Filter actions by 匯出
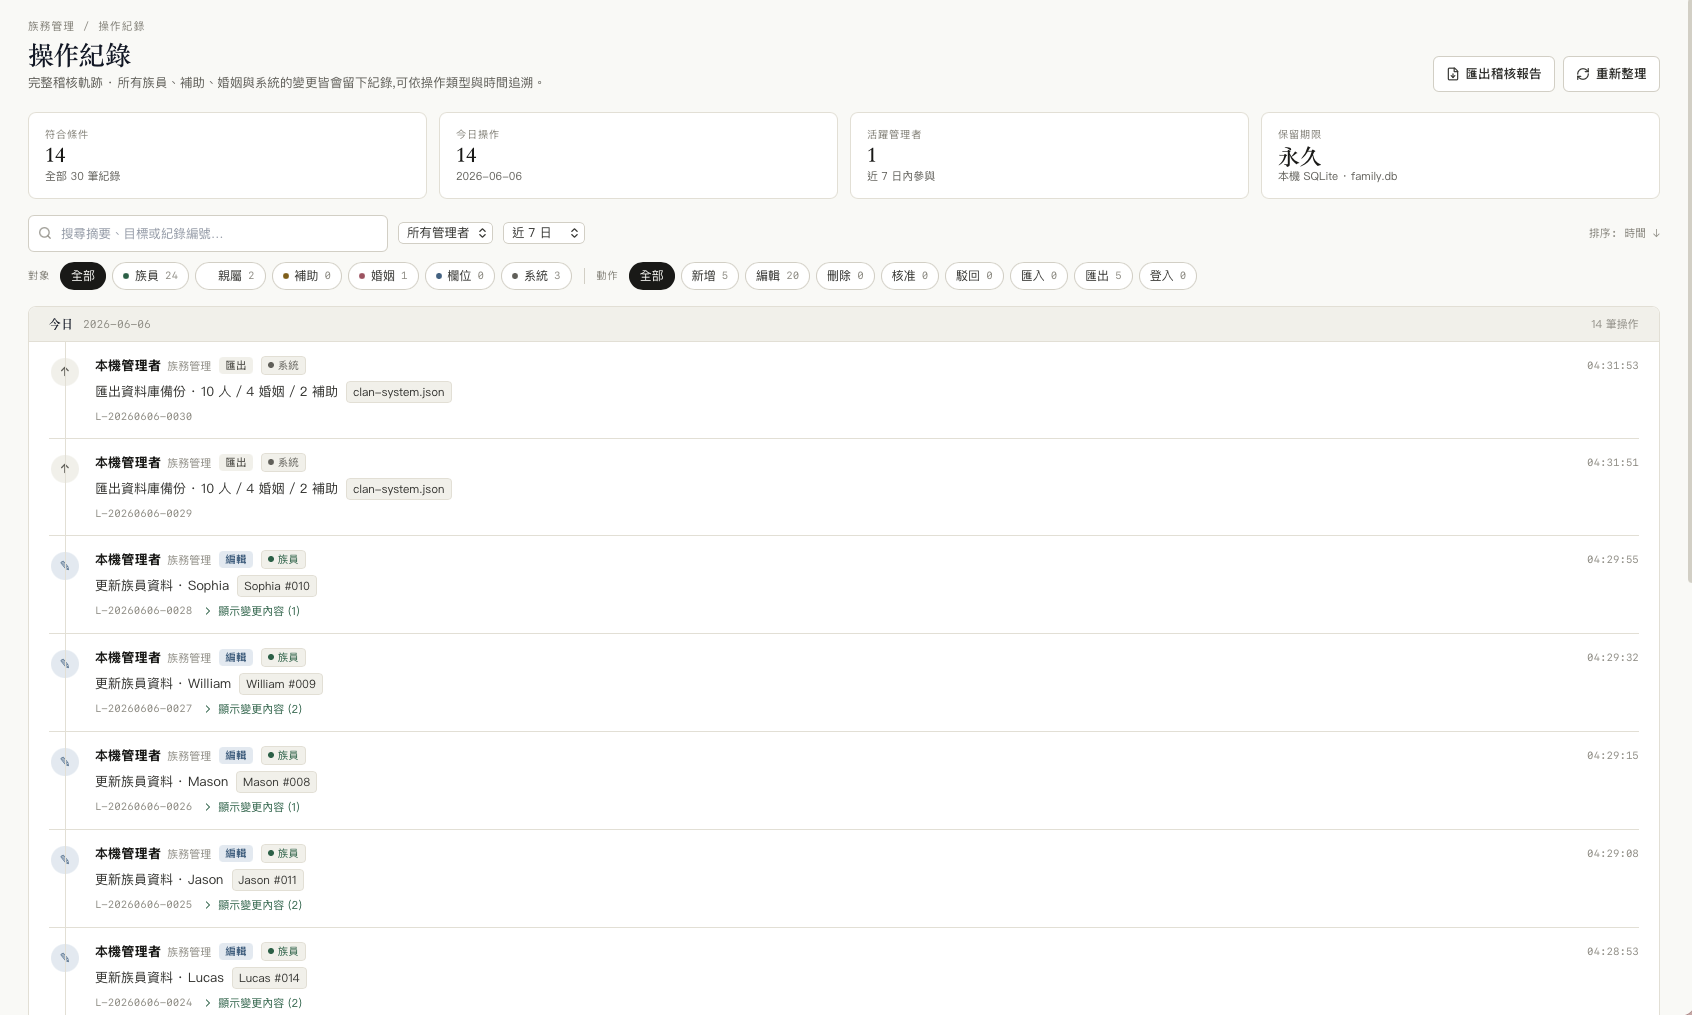 pyautogui.click(x=1103, y=276)
